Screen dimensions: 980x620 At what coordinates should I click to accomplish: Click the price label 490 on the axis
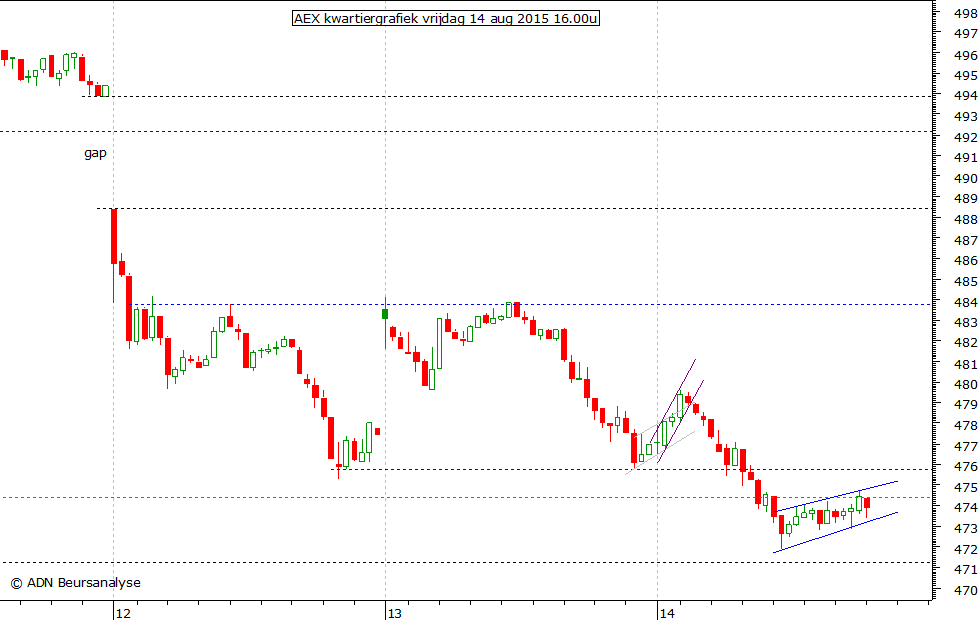click(x=966, y=178)
